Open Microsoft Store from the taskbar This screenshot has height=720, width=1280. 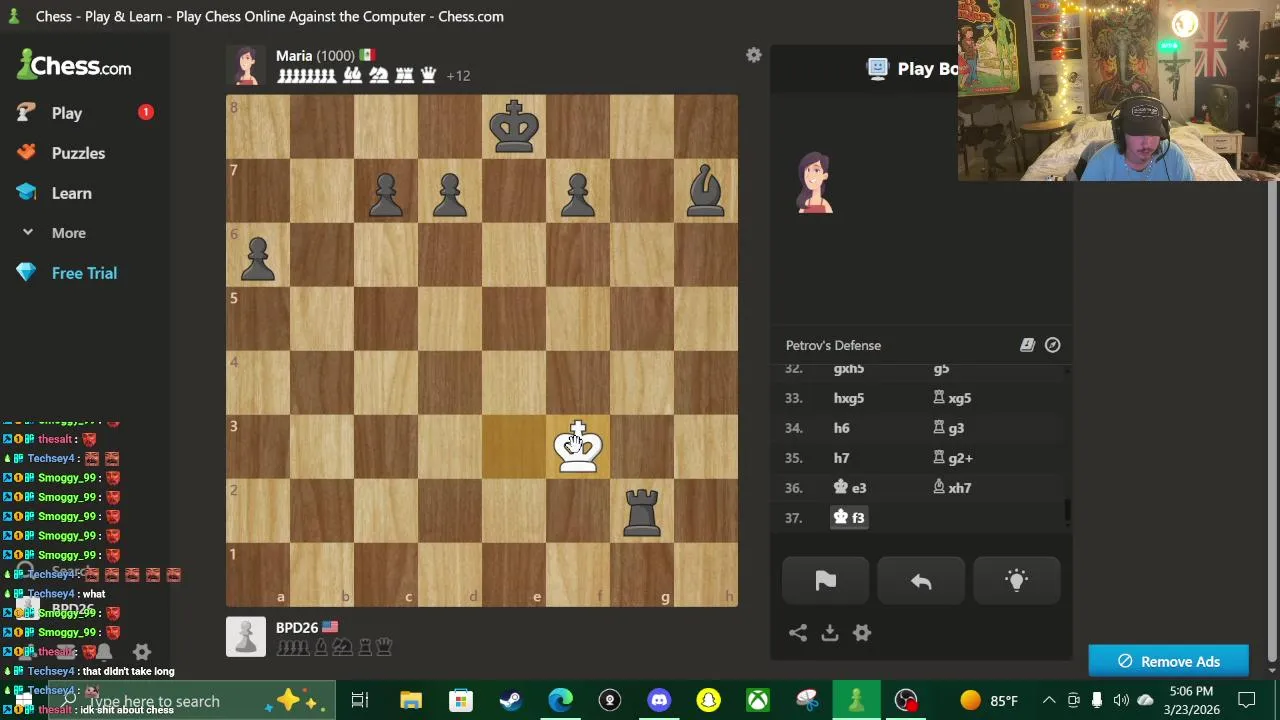pyautogui.click(x=460, y=701)
